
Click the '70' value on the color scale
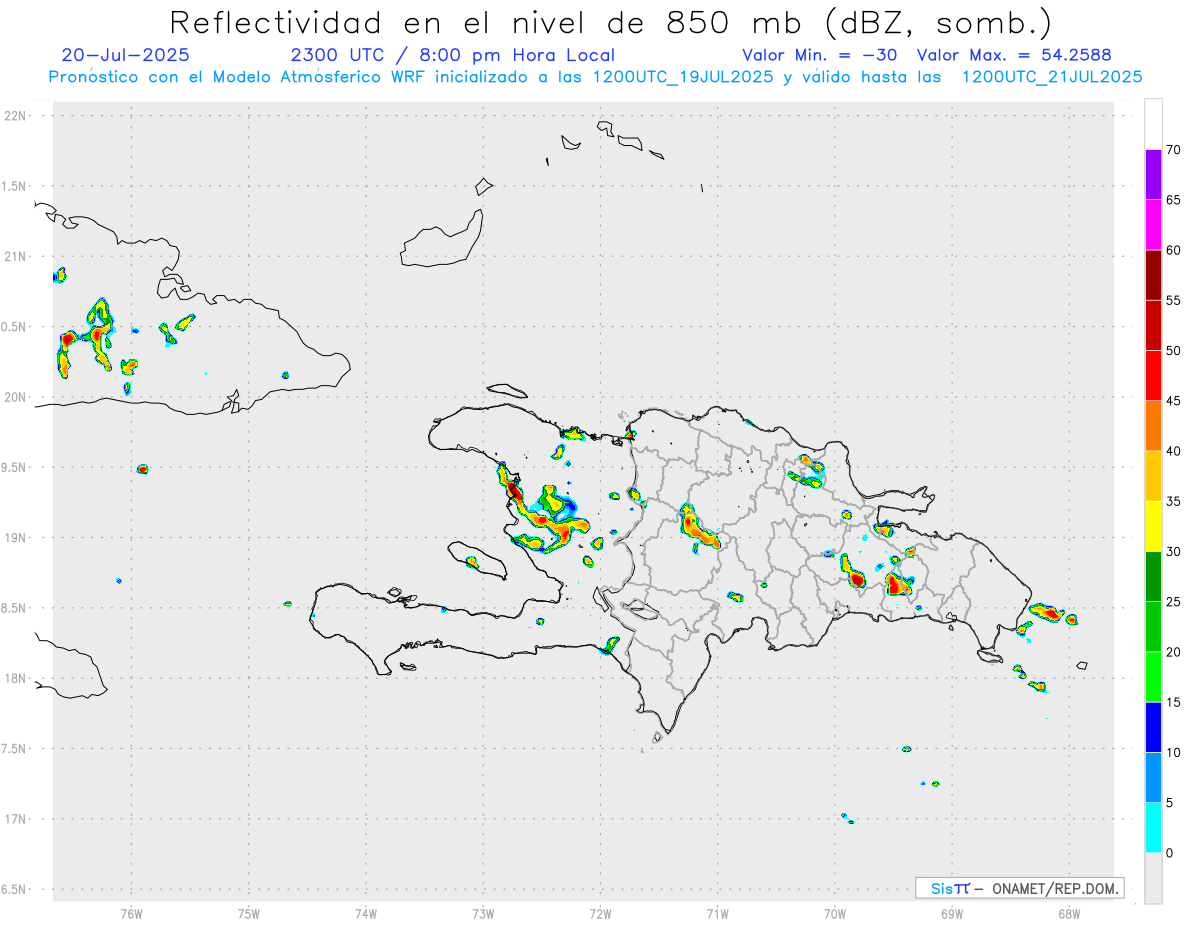coord(1173,150)
